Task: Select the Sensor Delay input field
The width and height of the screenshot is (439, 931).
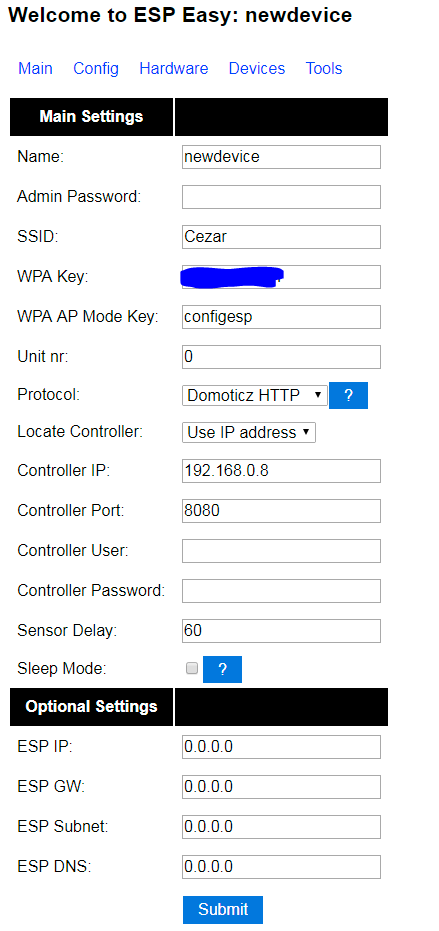Action: click(281, 631)
